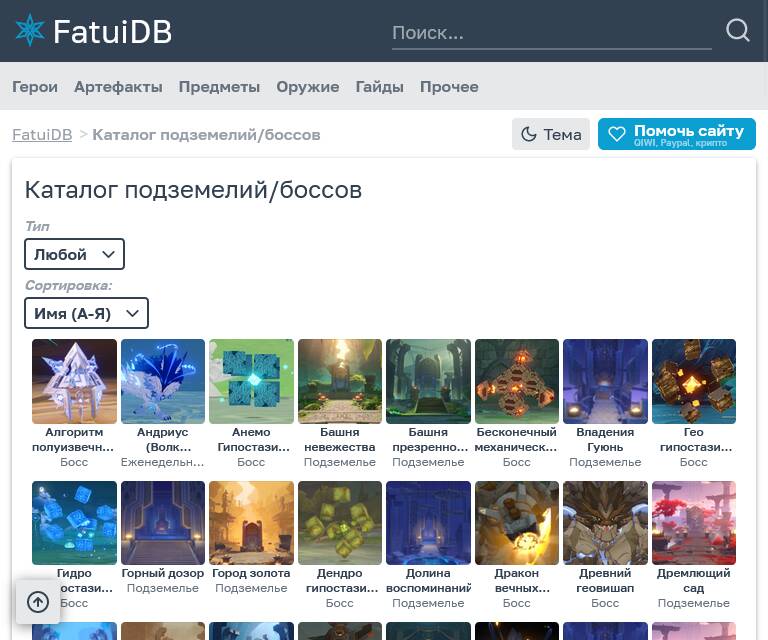Open the Бесконечный механическ... boss thumbnail
This screenshot has width=768, height=640.
tap(517, 381)
